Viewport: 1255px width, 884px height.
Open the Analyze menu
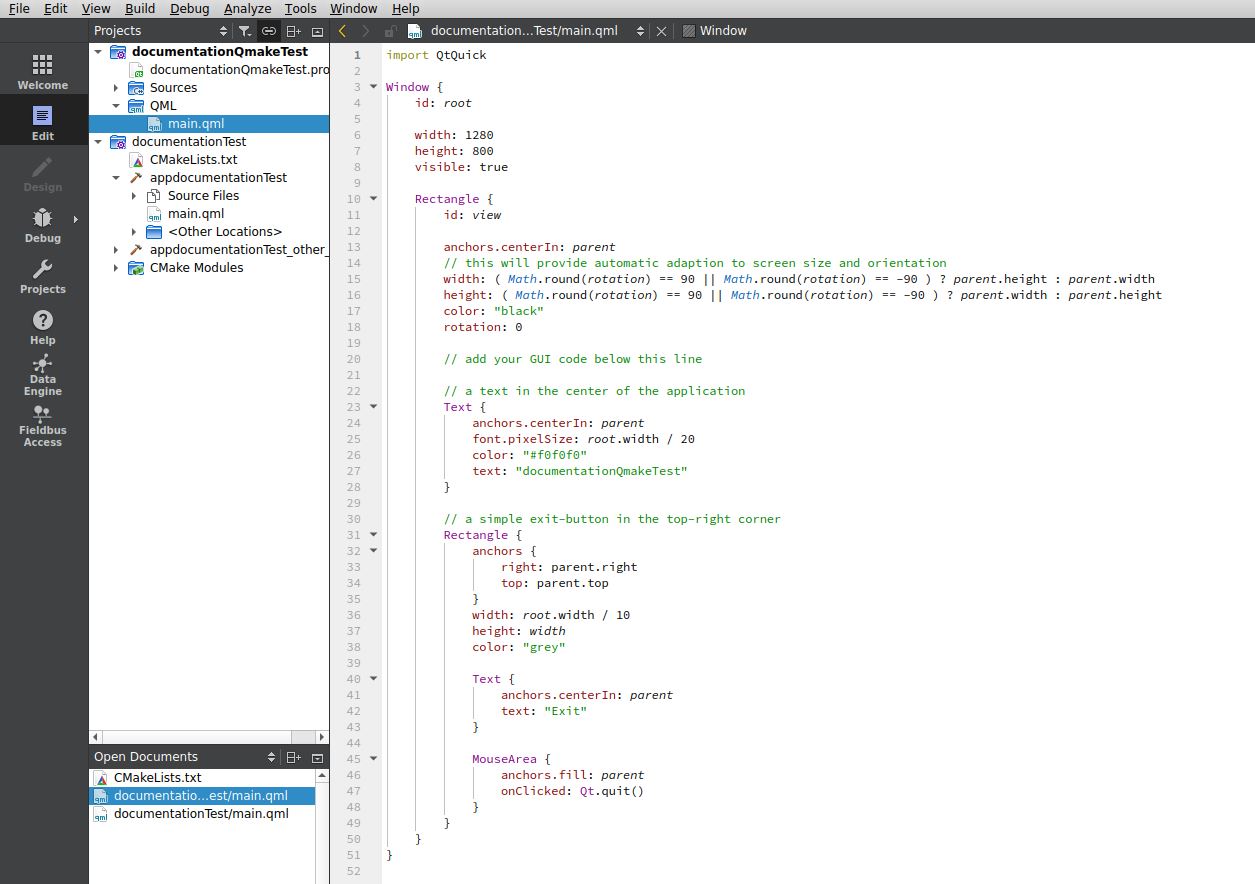(x=247, y=8)
